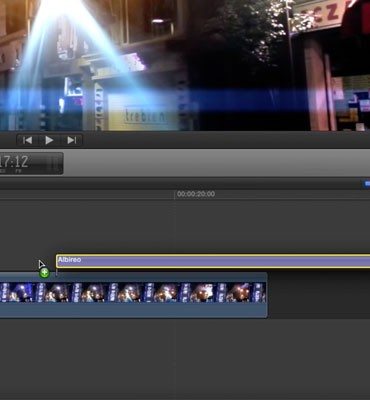Click the video preview in the viewer
This screenshot has width=370, height=400.
pos(185,65)
